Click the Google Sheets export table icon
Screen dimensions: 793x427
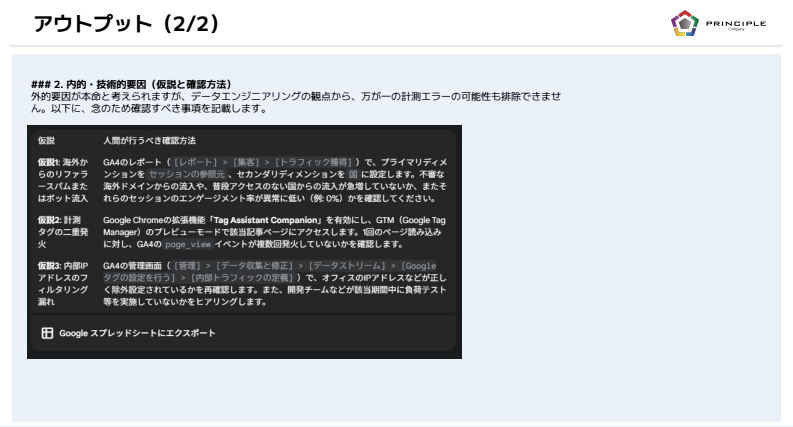point(47,333)
